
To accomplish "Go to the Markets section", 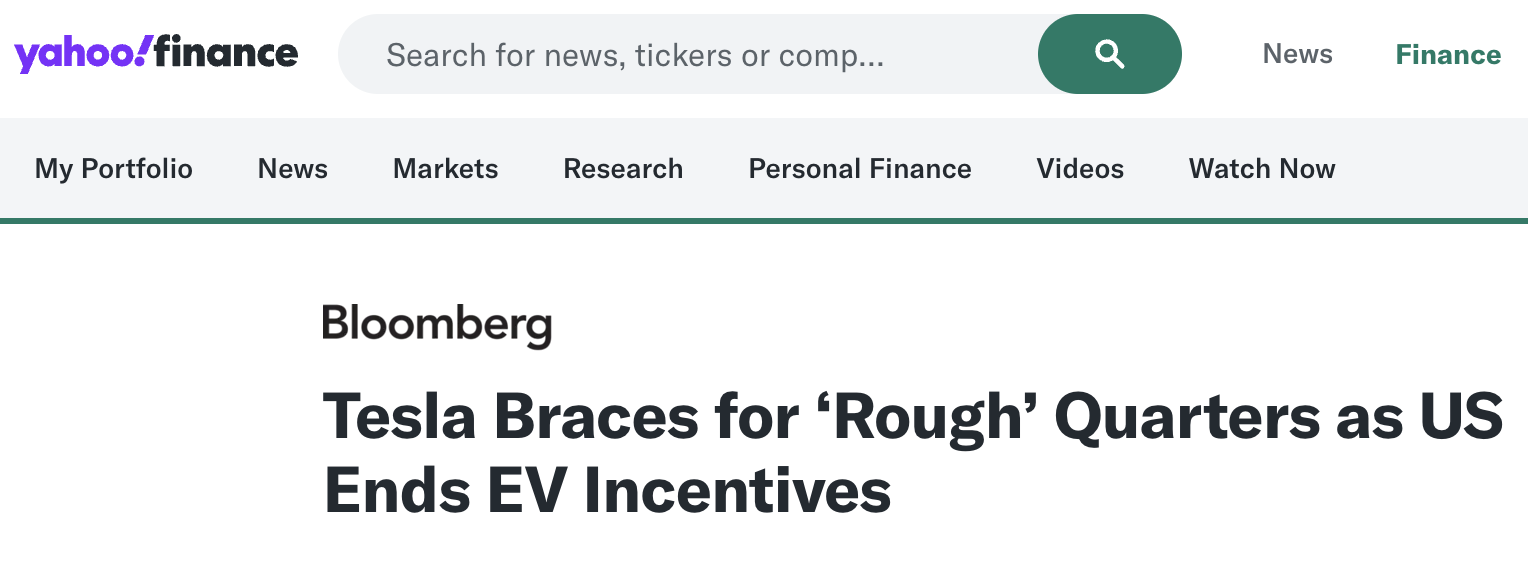I will pos(445,169).
